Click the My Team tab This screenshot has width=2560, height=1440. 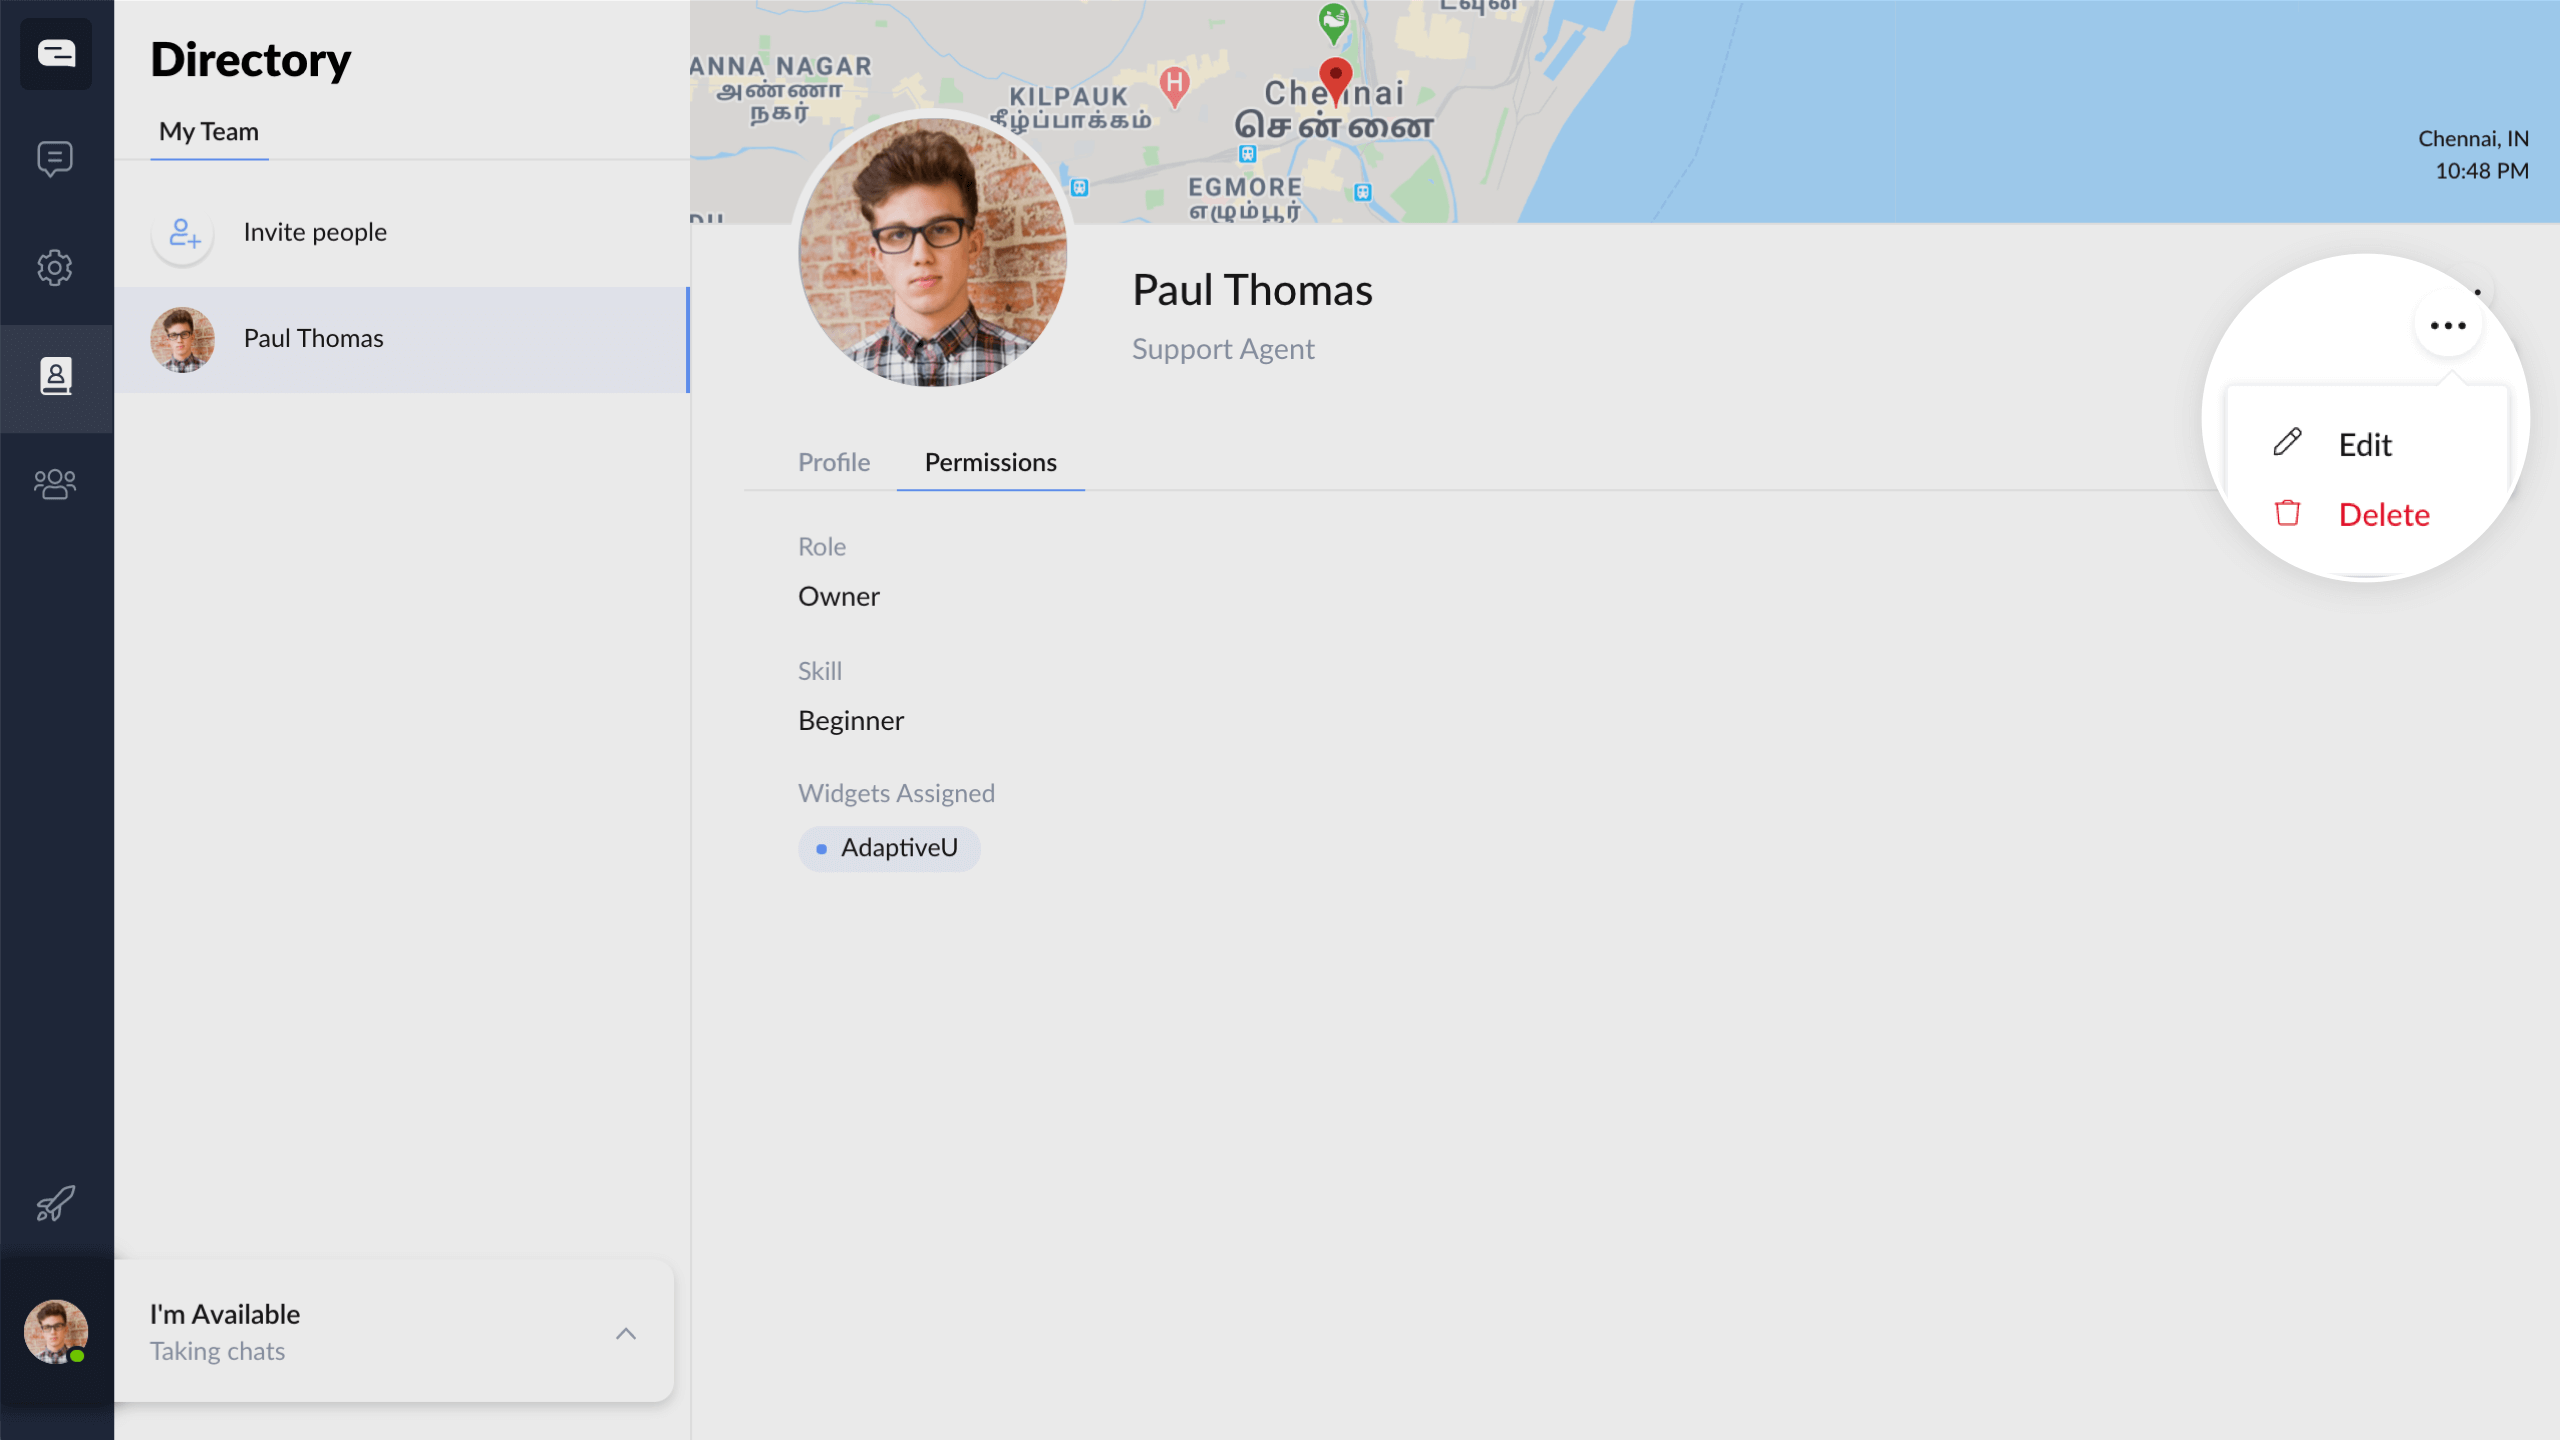(209, 132)
